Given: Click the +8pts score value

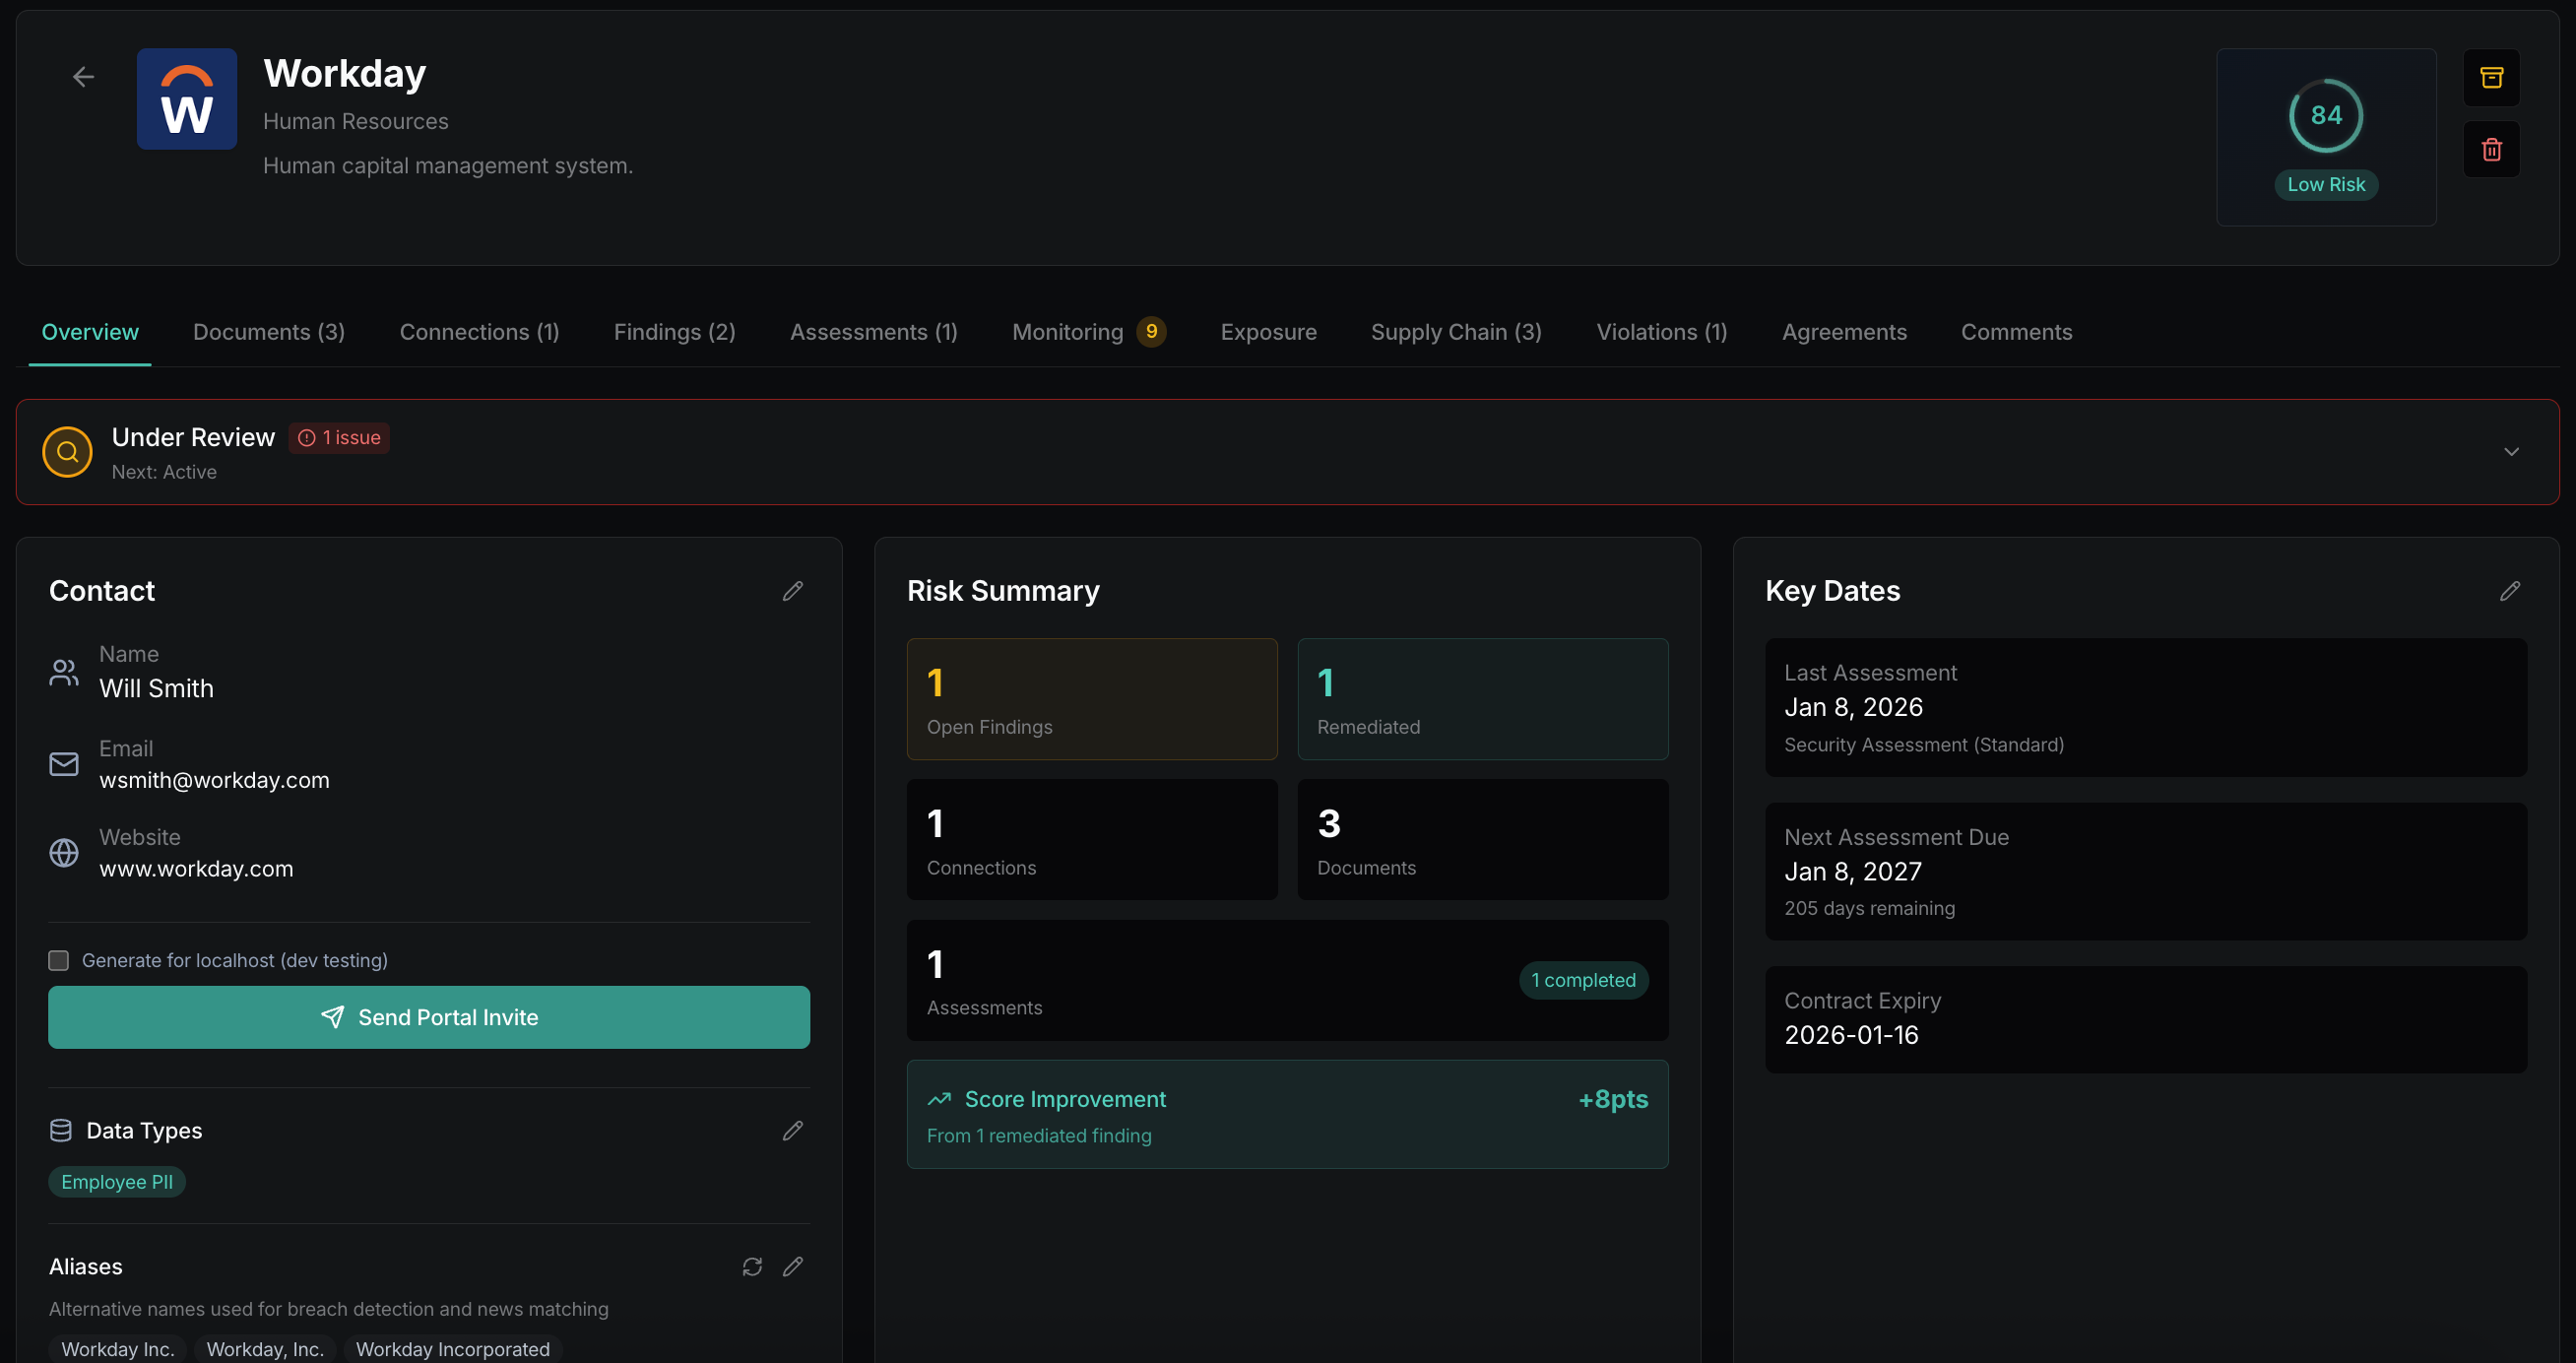Looking at the screenshot, I should (1613, 1099).
